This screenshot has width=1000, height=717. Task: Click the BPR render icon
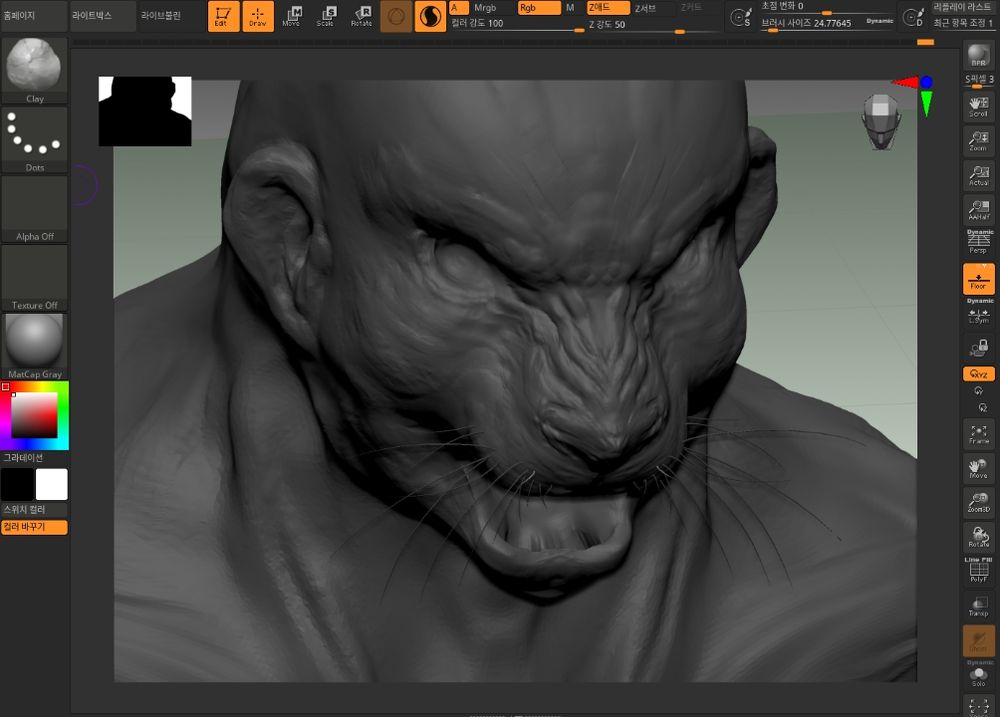coord(978,55)
